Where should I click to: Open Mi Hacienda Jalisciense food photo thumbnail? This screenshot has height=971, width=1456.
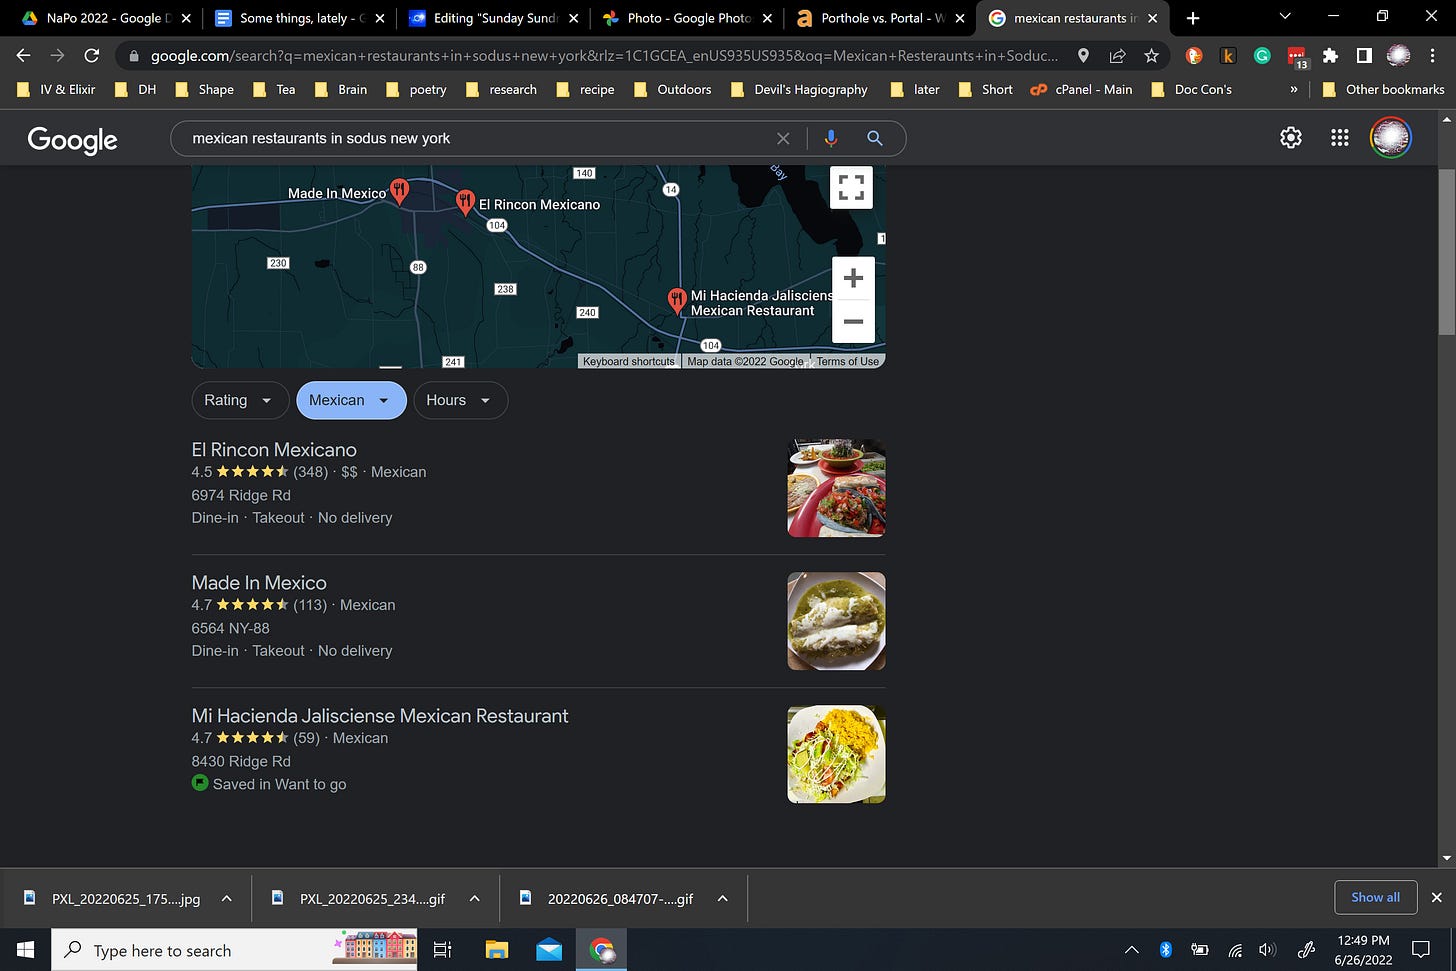tap(836, 754)
